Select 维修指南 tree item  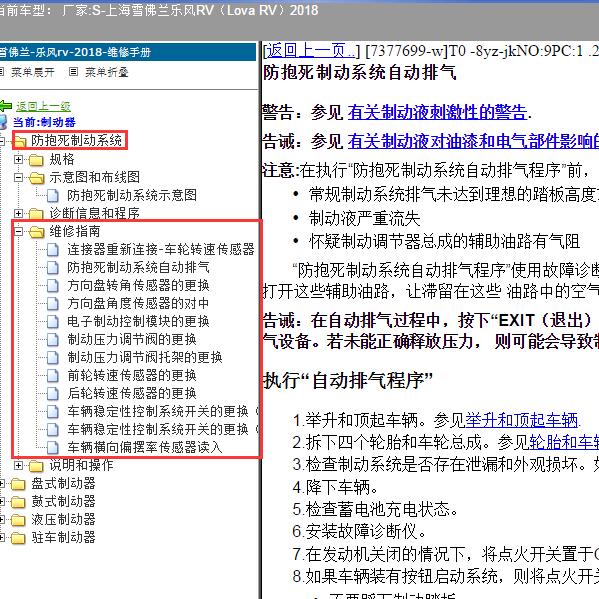[74, 231]
